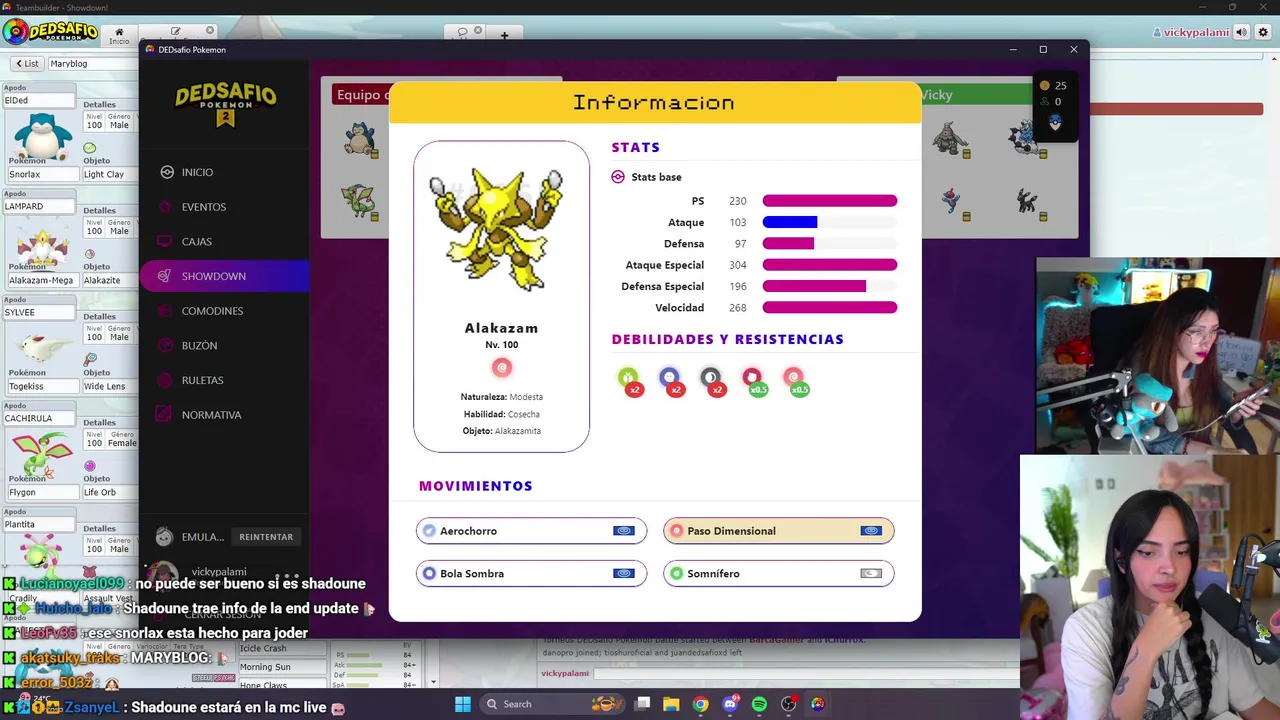Click the Pokeball icon beside INICIO
The height and width of the screenshot is (720, 1280).
167,172
